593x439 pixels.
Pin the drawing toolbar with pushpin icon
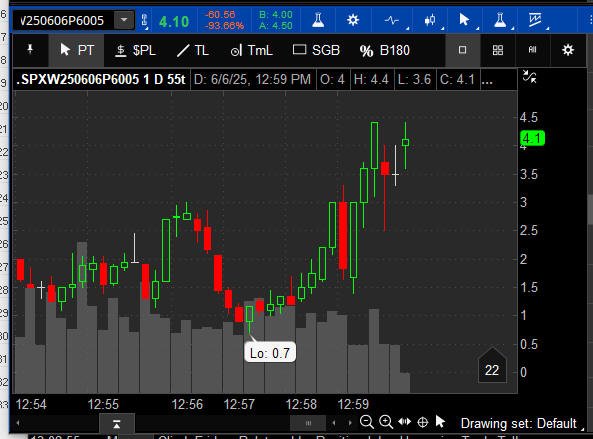[30, 50]
